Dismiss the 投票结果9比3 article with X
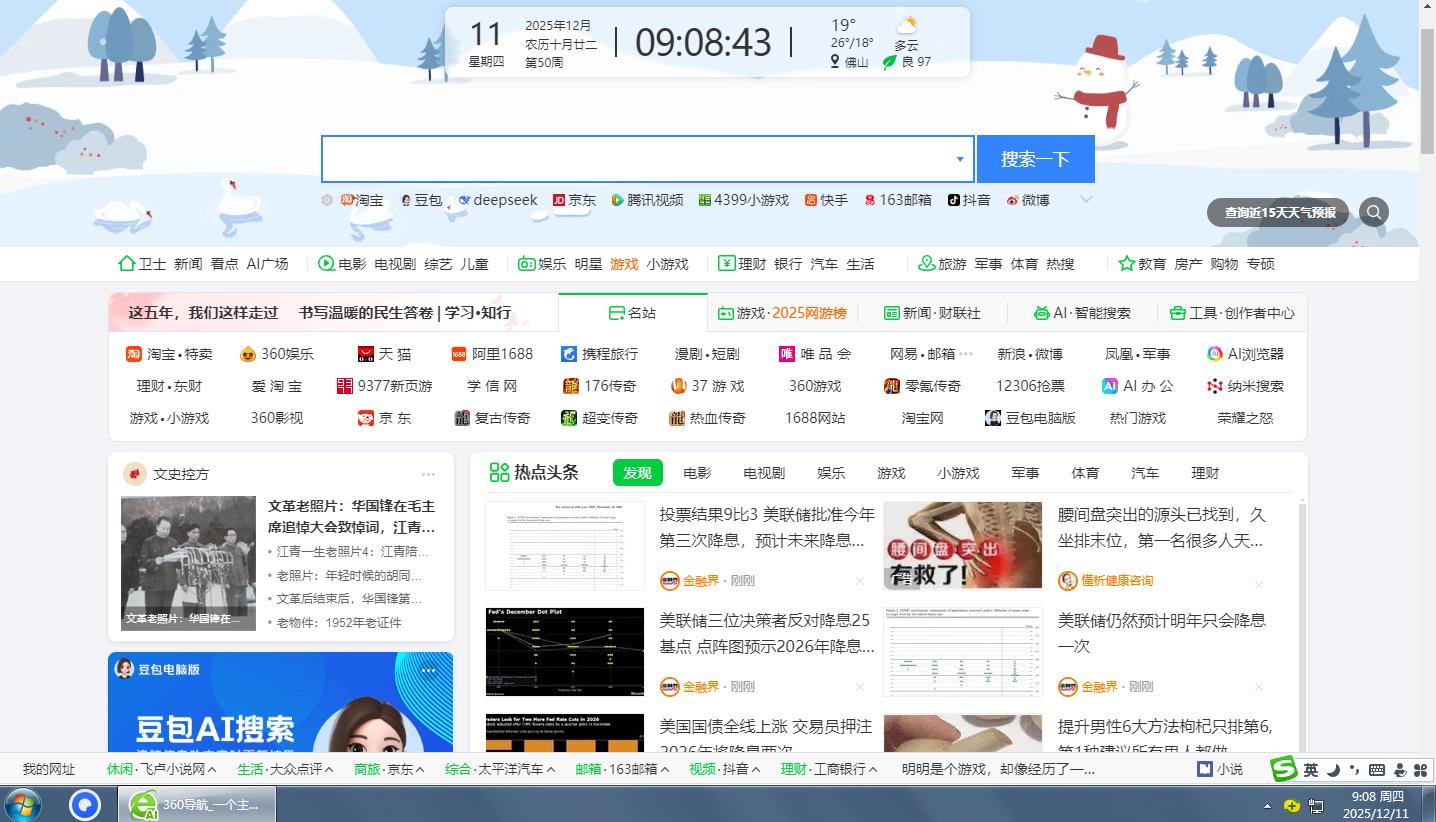The image size is (1436, 822). click(859, 581)
